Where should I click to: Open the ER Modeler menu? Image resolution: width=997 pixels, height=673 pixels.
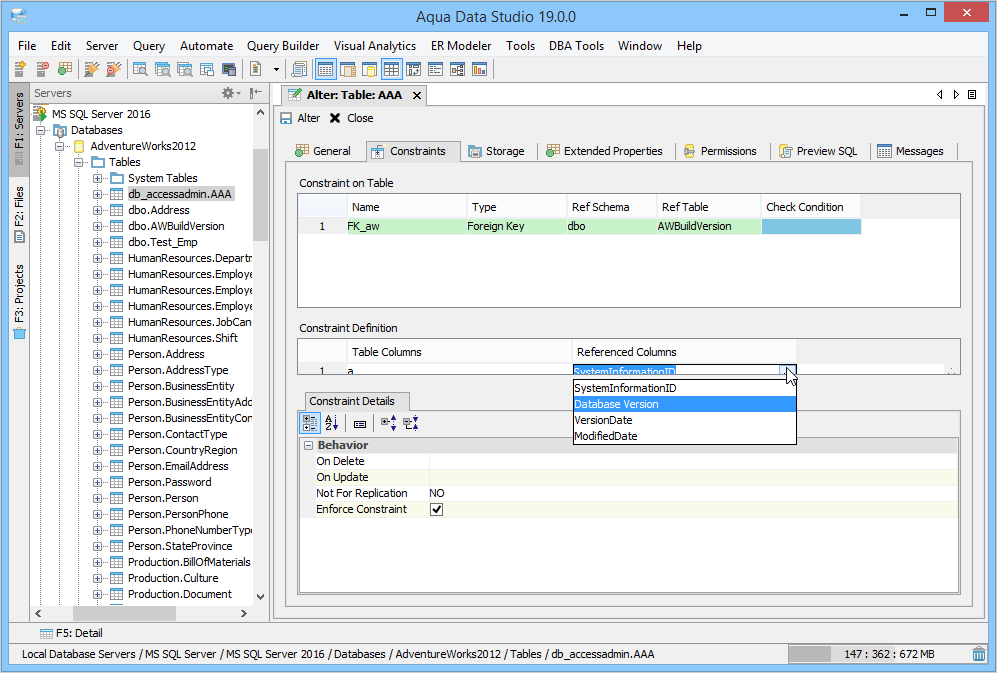click(460, 46)
